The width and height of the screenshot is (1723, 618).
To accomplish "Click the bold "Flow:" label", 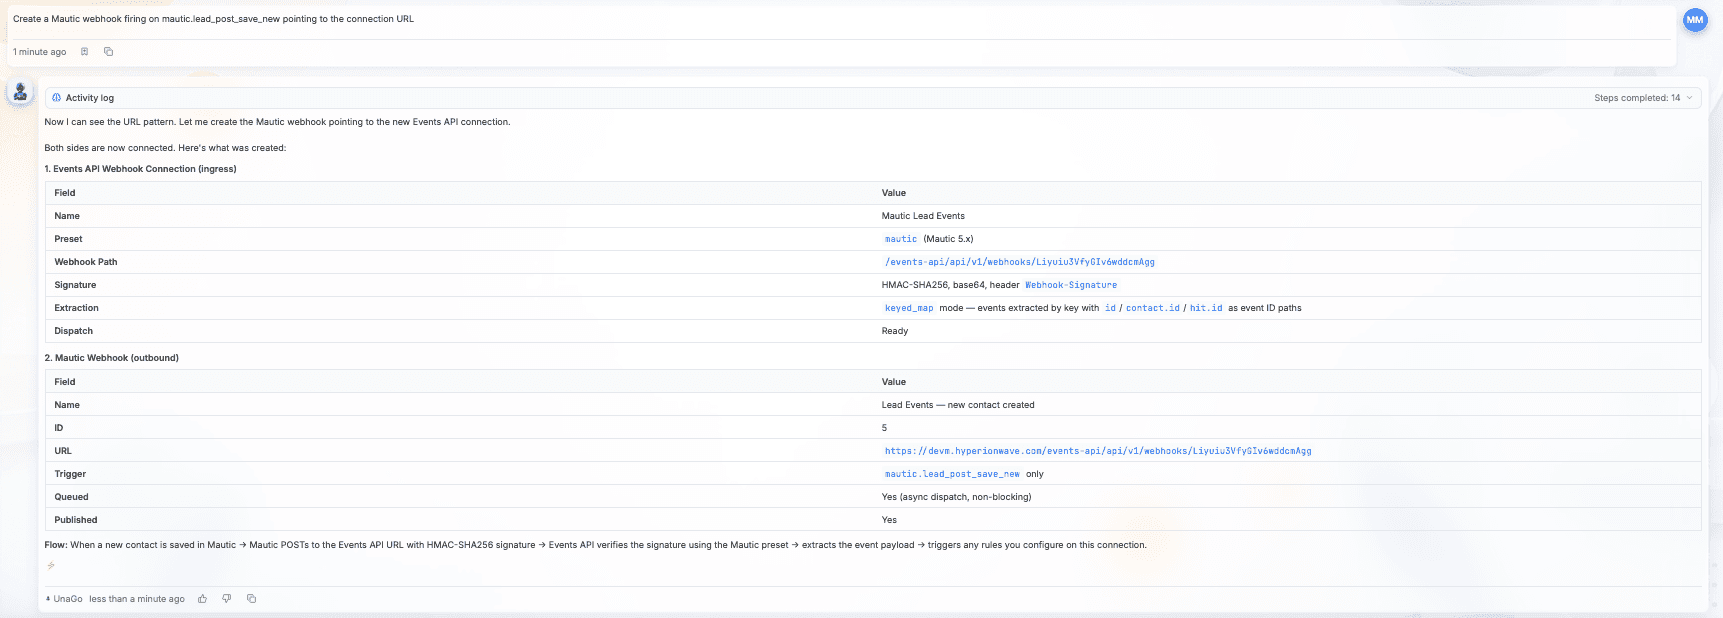I will (x=56, y=545).
